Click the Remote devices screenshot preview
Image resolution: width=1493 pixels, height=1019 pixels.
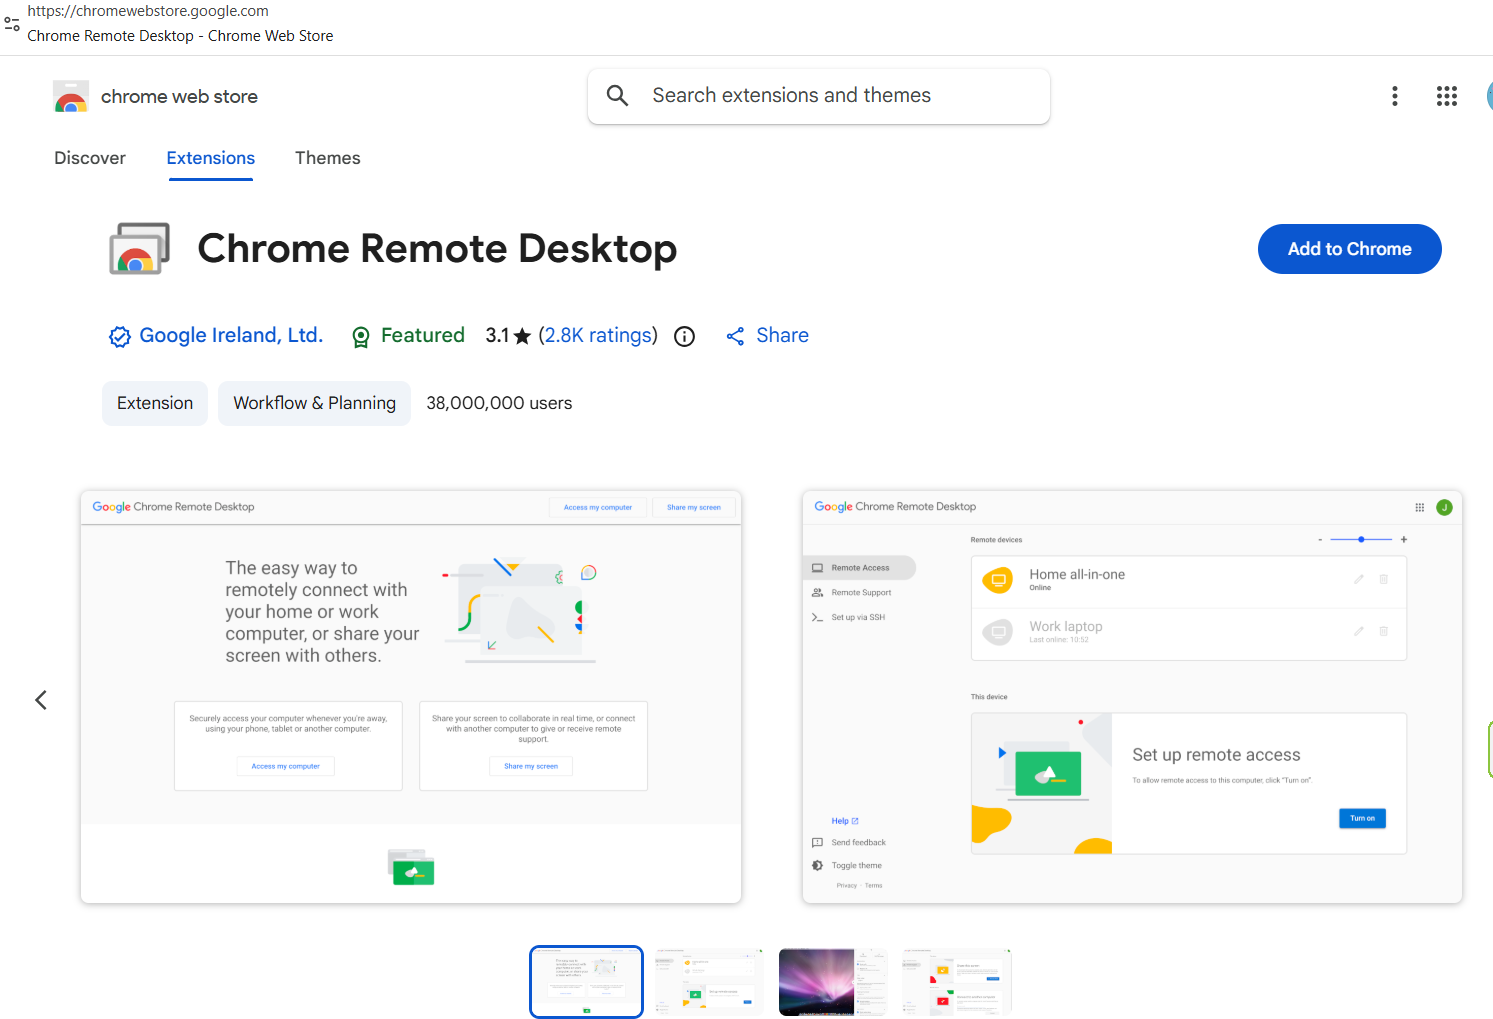pyautogui.click(x=1132, y=697)
